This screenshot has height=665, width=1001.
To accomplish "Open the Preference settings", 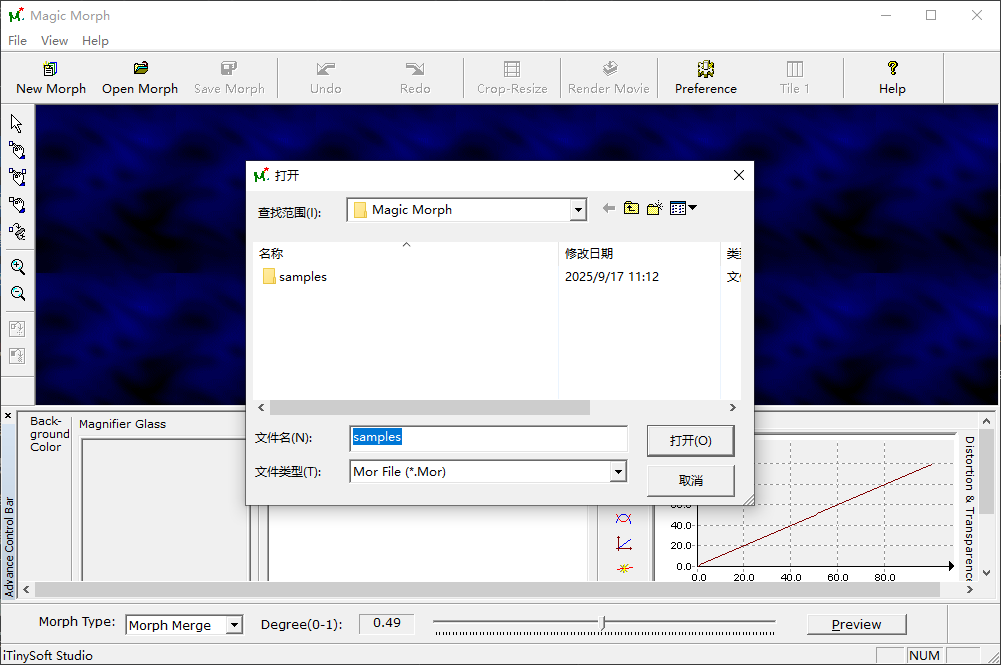I will pos(705,78).
